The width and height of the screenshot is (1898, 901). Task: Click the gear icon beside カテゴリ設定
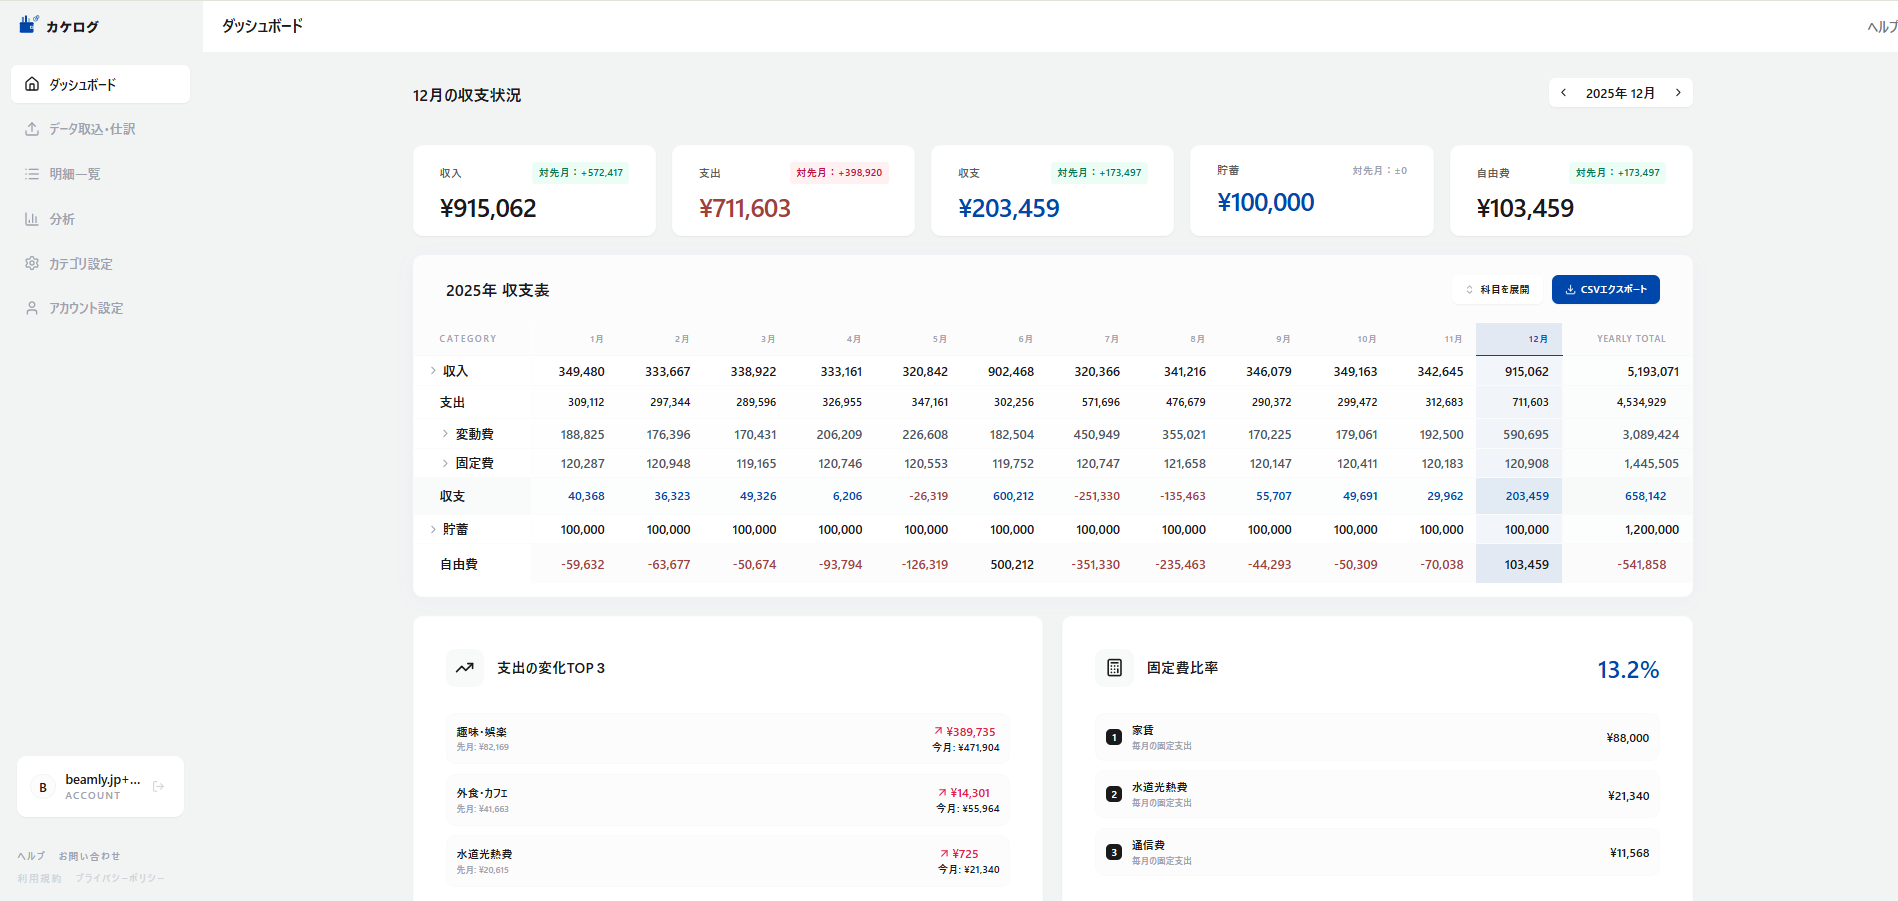[x=32, y=264]
